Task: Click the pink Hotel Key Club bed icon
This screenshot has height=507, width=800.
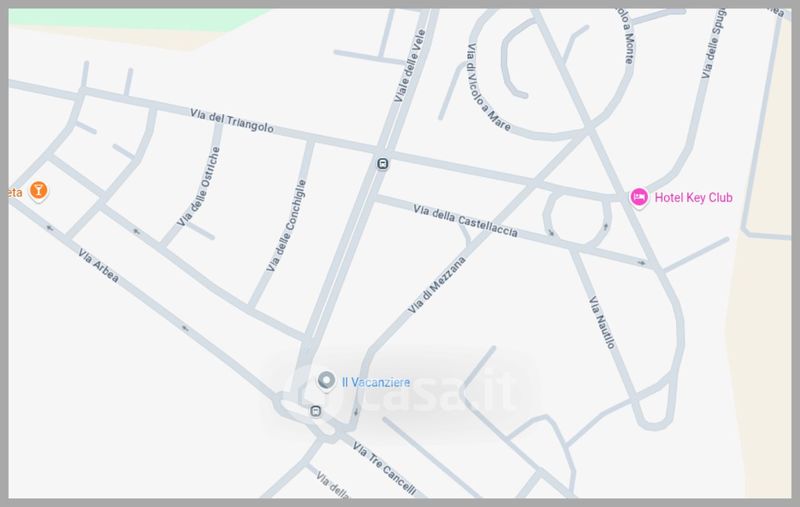Action: pyautogui.click(x=639, y=197)
